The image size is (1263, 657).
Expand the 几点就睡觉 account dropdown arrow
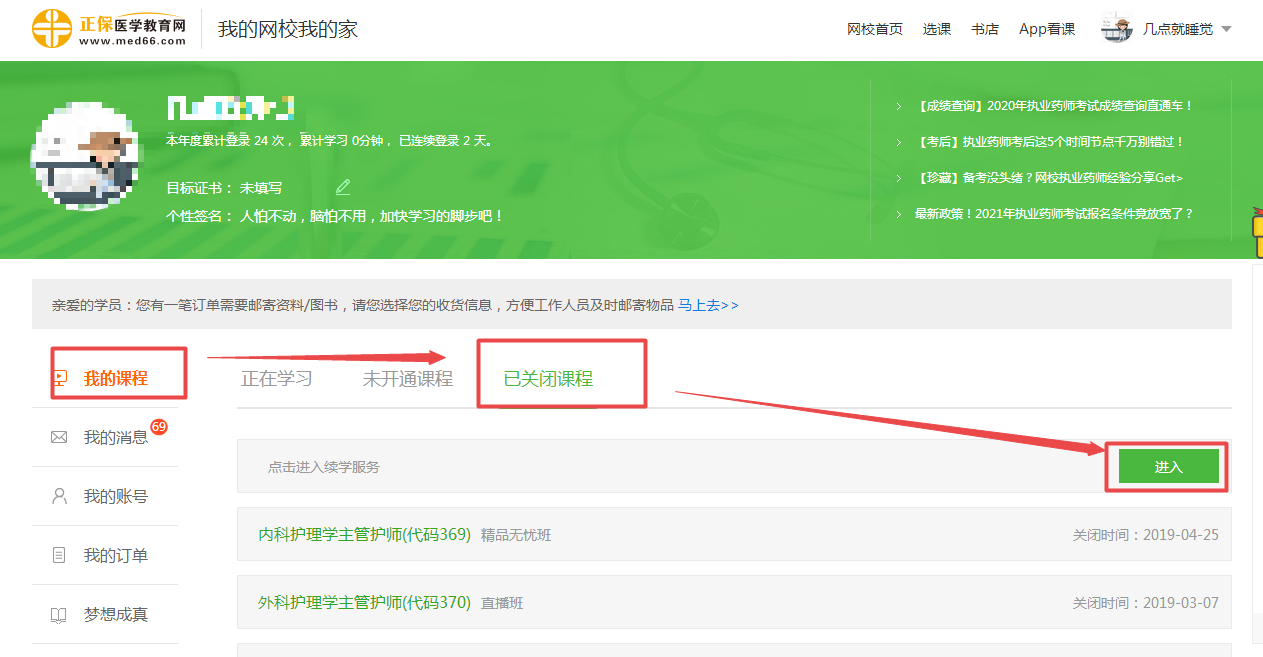tap(1226, 29)
